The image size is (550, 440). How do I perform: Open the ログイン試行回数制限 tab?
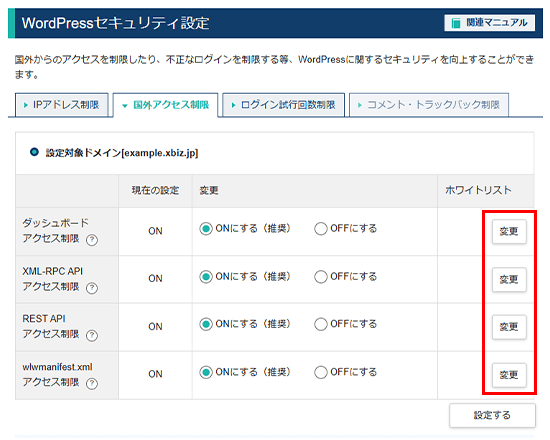[283, 105]
